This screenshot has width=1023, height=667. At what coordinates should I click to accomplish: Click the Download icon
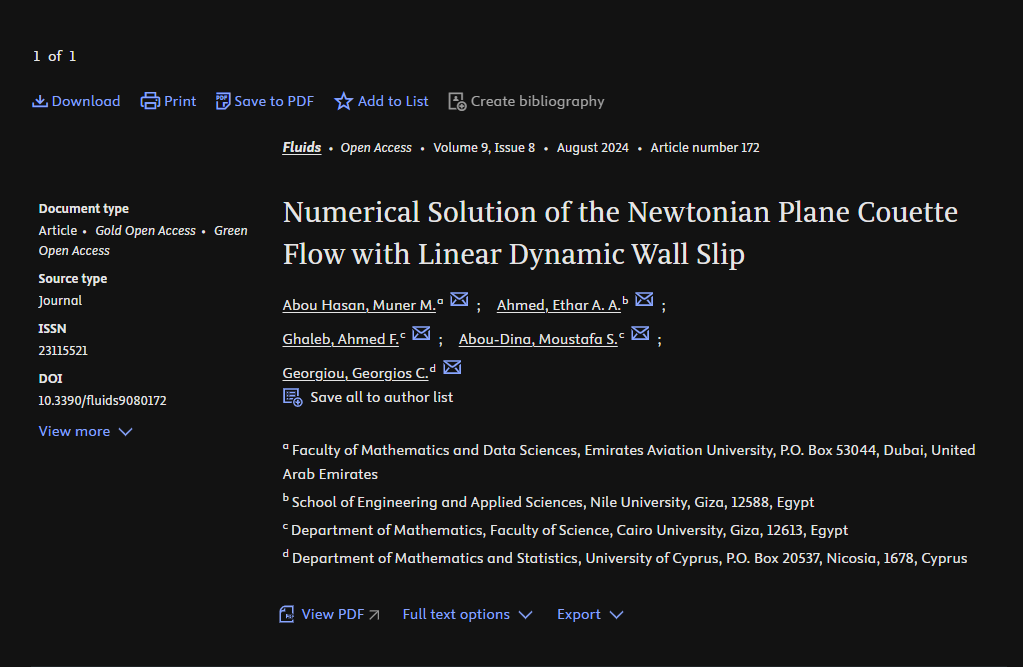pyautogui.click(x=40, y=101)
